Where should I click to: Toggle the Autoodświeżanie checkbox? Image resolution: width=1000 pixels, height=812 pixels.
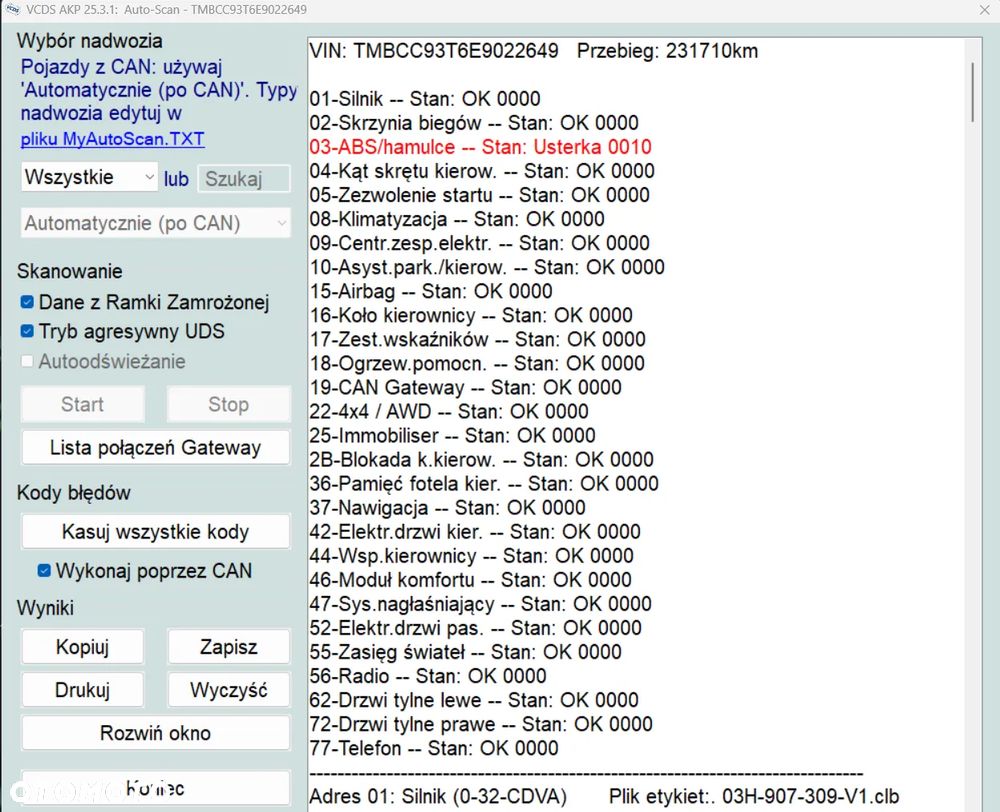tap(27, 361)
